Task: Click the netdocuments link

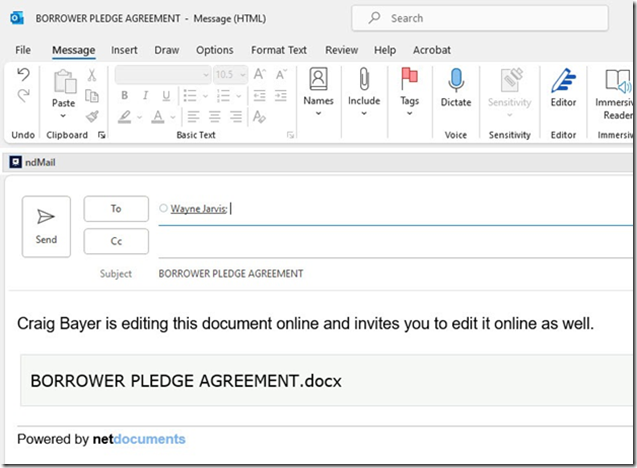Action: (x=139, y=439)
